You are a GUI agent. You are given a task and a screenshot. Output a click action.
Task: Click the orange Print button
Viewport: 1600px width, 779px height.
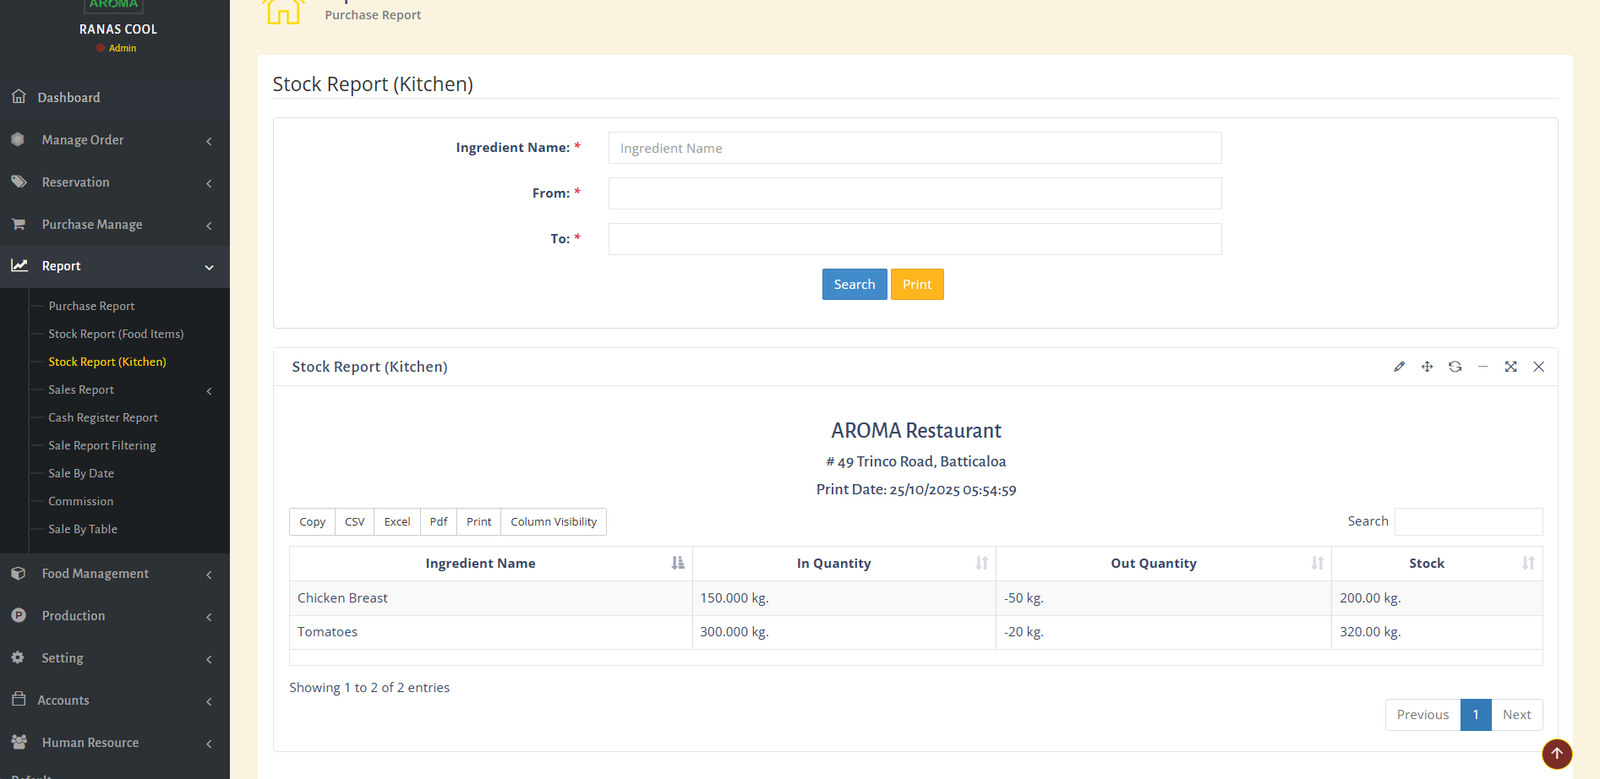point(917,285)
